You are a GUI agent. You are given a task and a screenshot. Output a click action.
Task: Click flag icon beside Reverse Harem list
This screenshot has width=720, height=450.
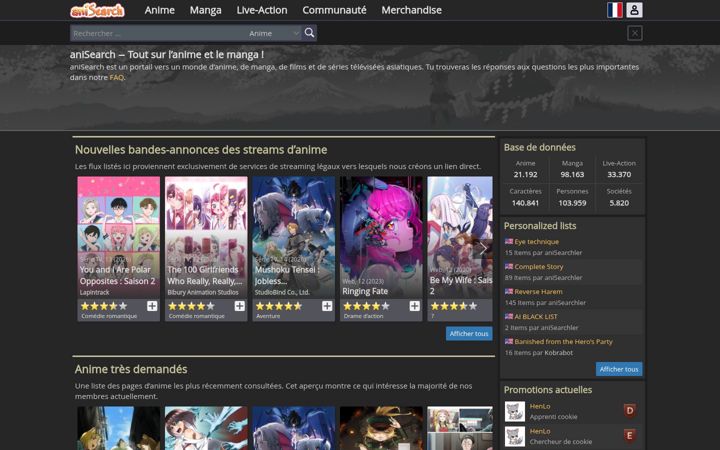pyautogui.click(x=509, y=292)
